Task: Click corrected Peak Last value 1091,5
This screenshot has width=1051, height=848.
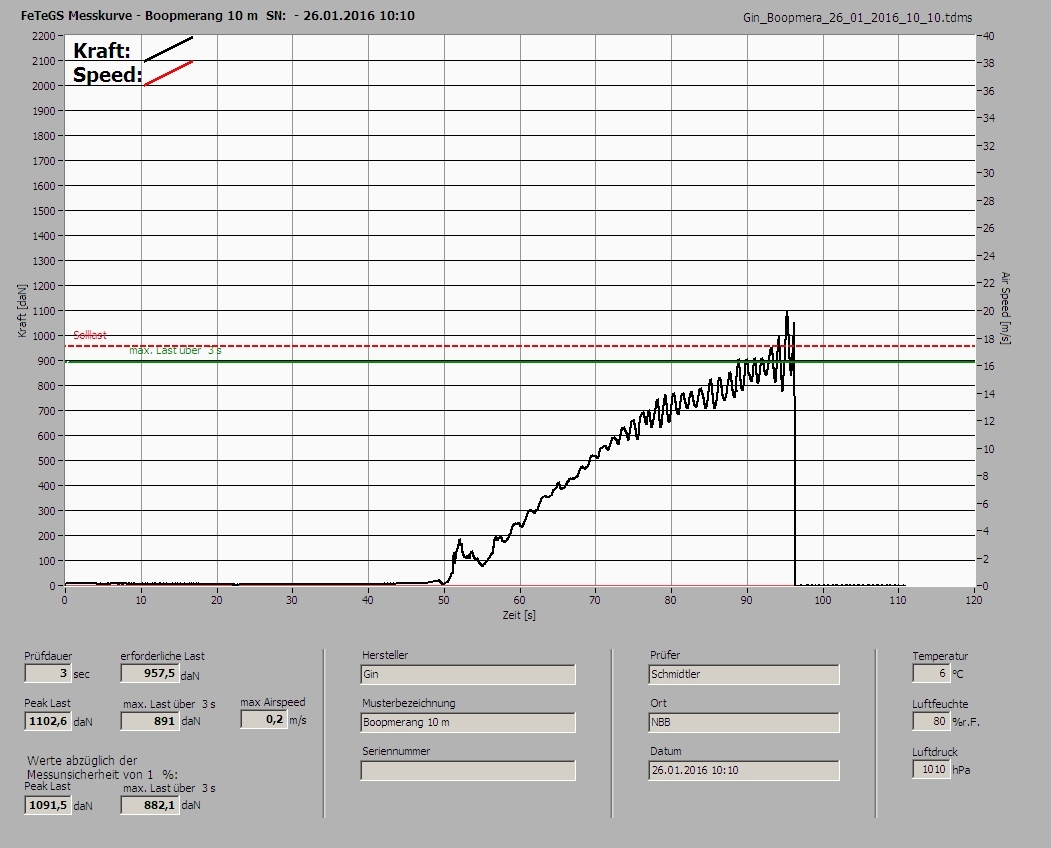Action: pos(48,805)
